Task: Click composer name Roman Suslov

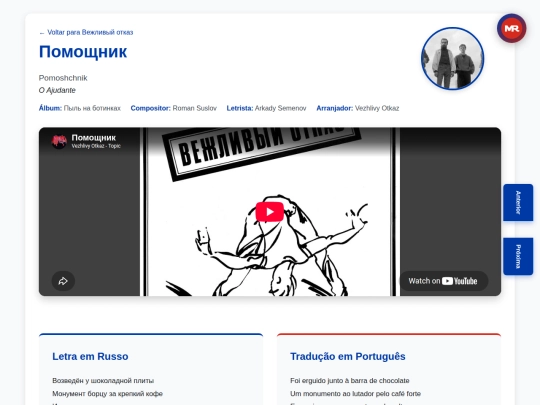Action: (195, 108)
